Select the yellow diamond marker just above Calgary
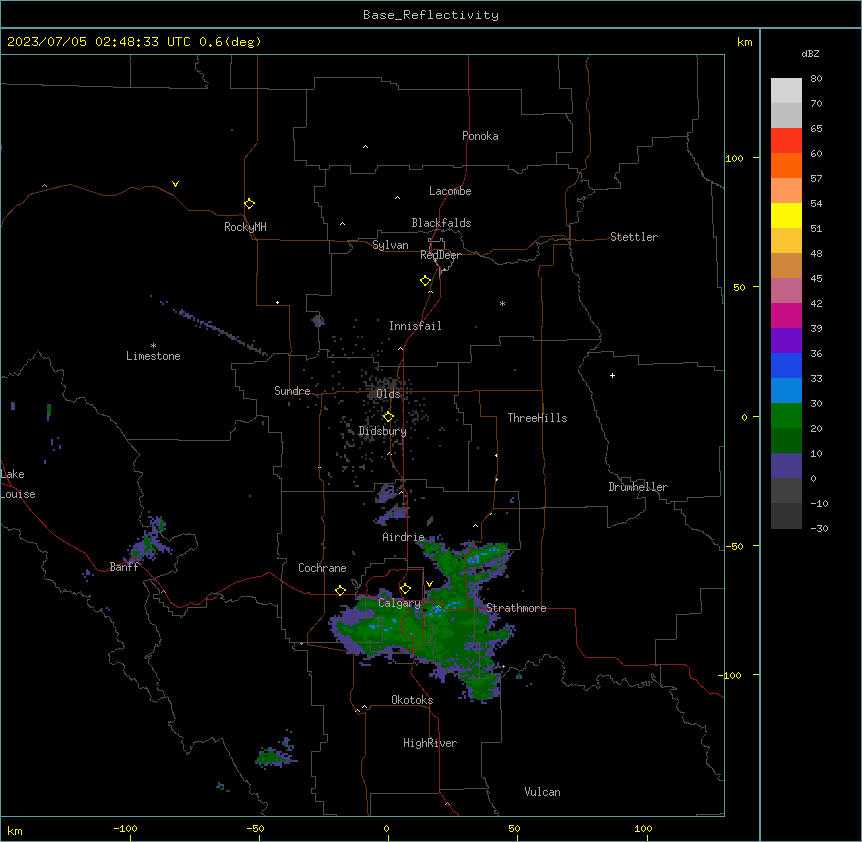The width and height of the screenshot is (862, 842). (405, 589)
